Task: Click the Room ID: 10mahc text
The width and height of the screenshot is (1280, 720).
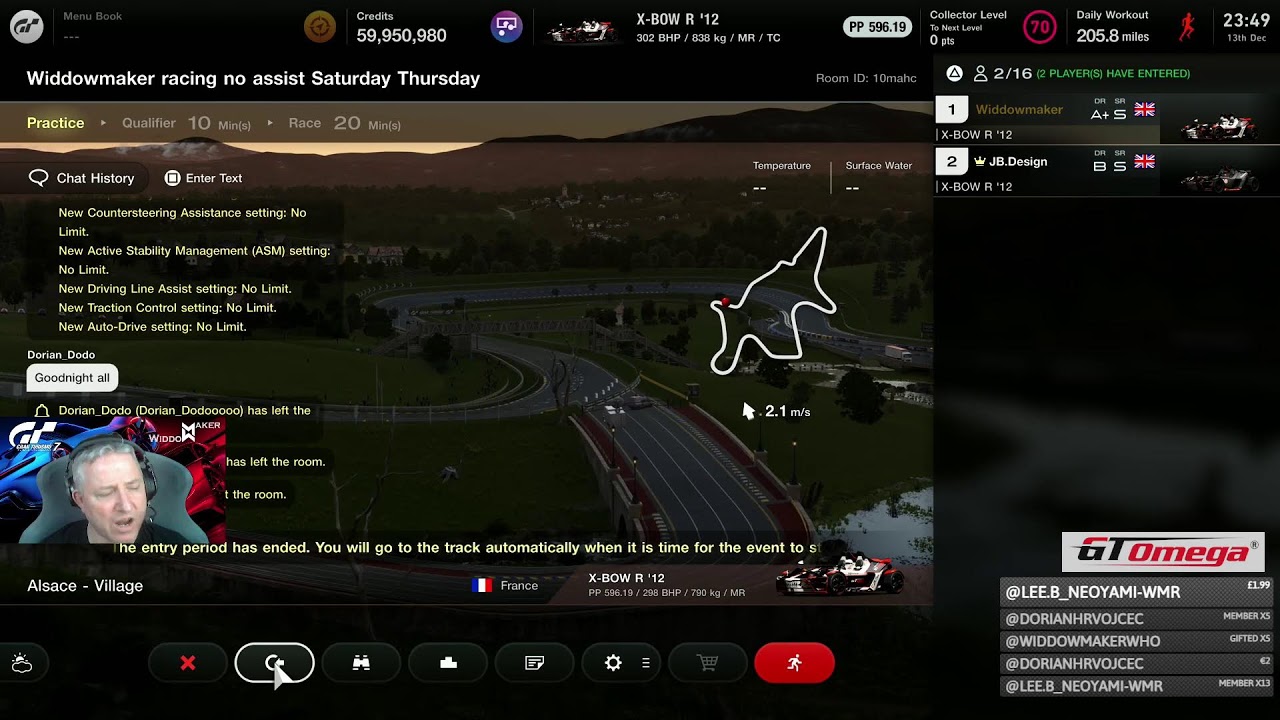Action: 866,78
